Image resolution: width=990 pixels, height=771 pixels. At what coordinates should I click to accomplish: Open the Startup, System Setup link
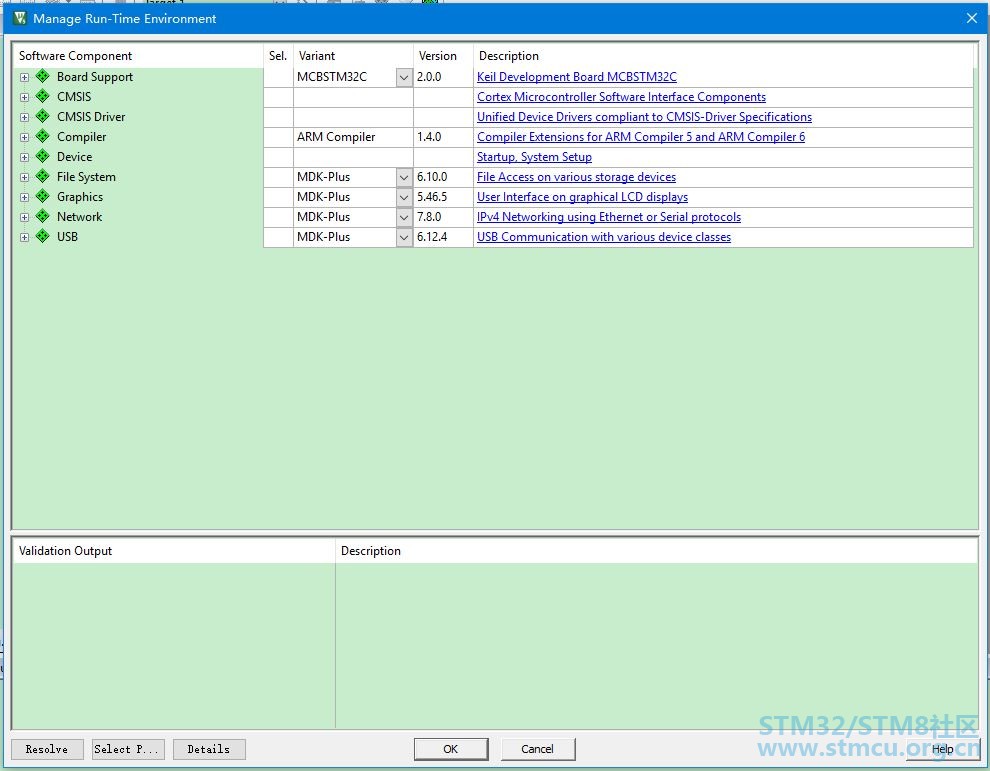click(x=534, y=157)
